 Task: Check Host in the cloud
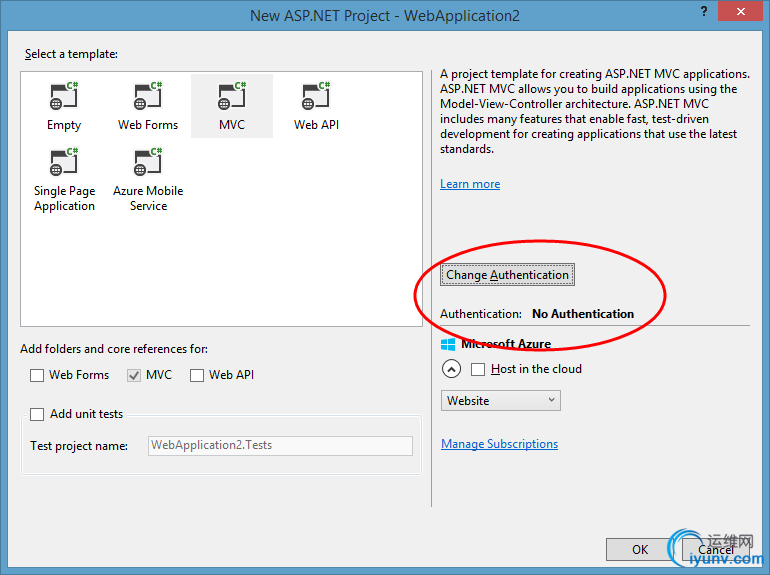(x=478, y=369)
